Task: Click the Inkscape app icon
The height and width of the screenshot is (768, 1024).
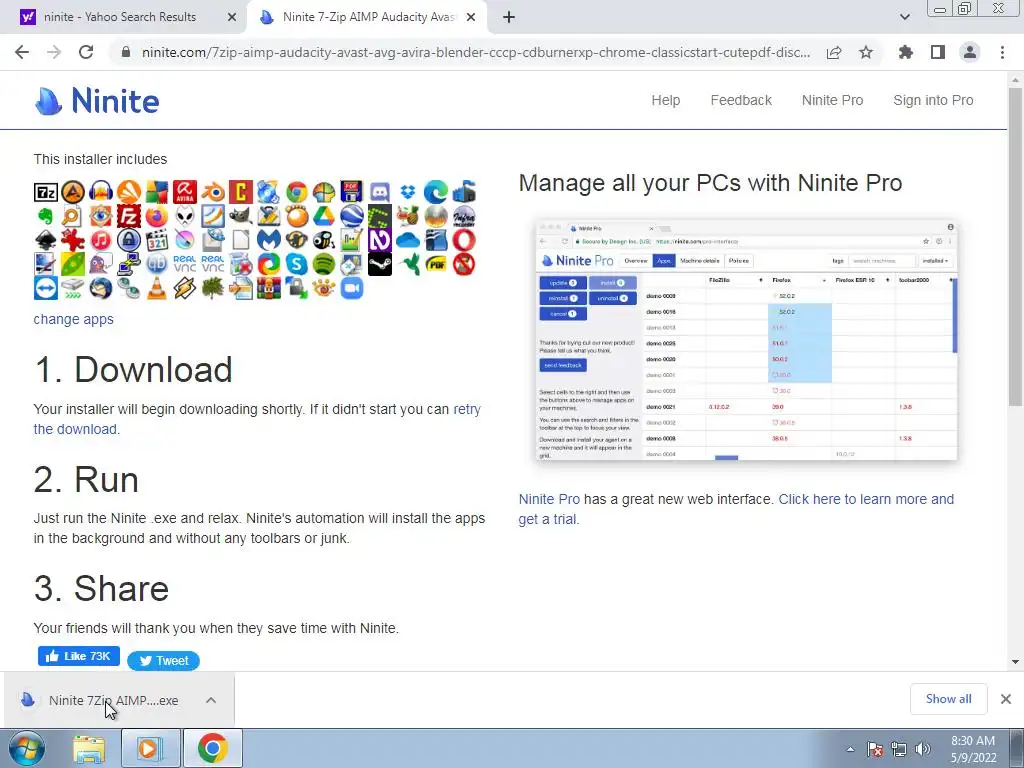Action: point(46,240)
